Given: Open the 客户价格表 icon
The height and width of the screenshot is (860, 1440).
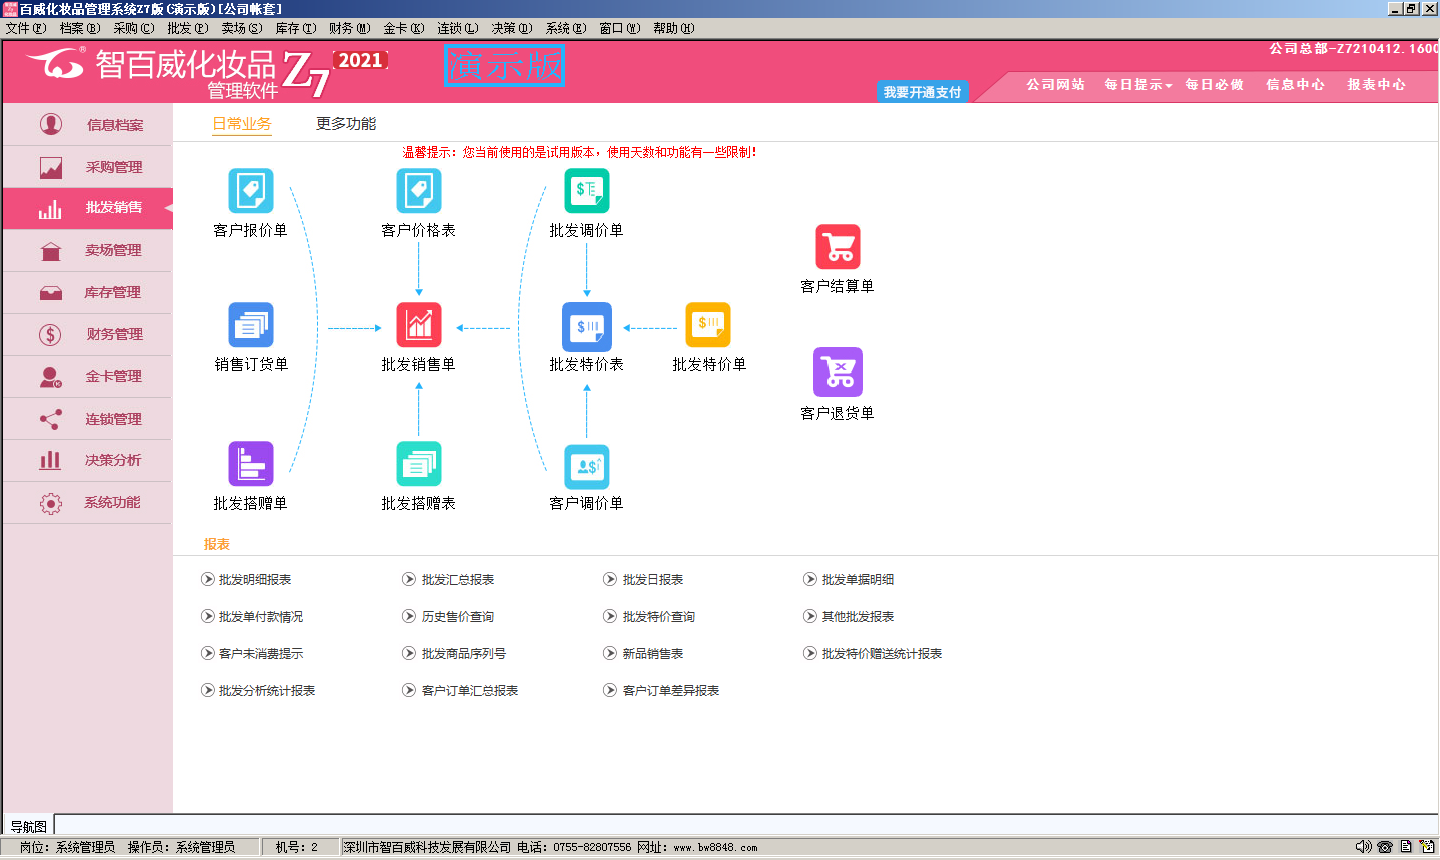Looking at the screenshot, I should 418,190.
